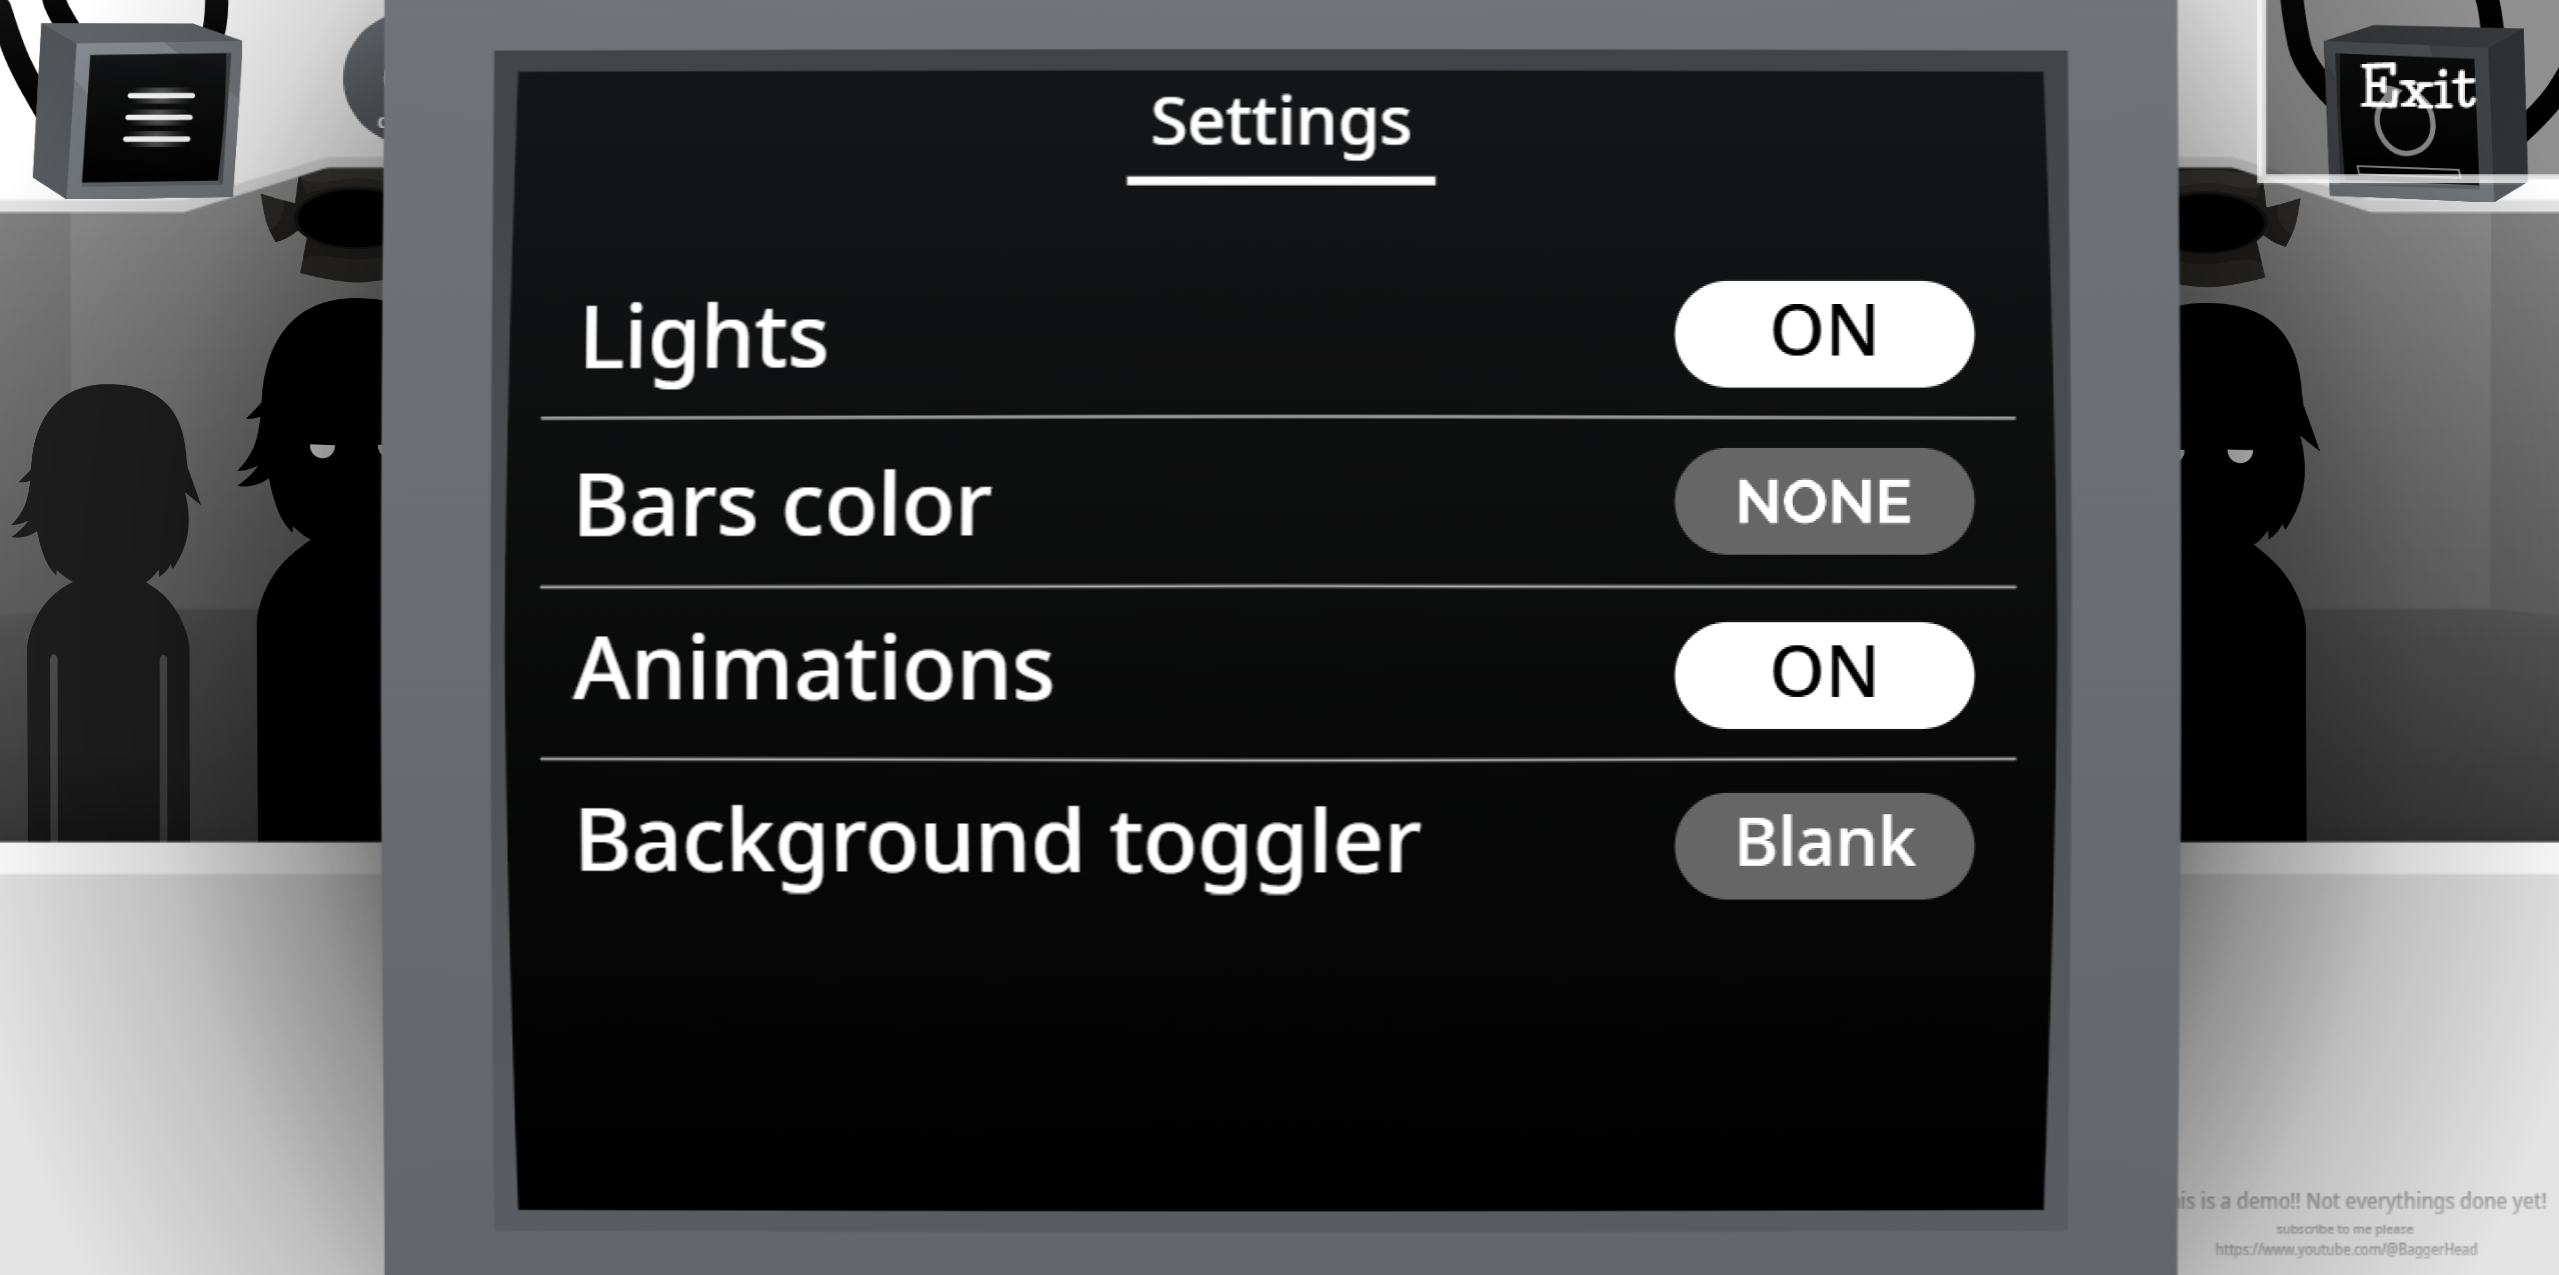Click the "subscribe to me please" text

(2345, 1229)
